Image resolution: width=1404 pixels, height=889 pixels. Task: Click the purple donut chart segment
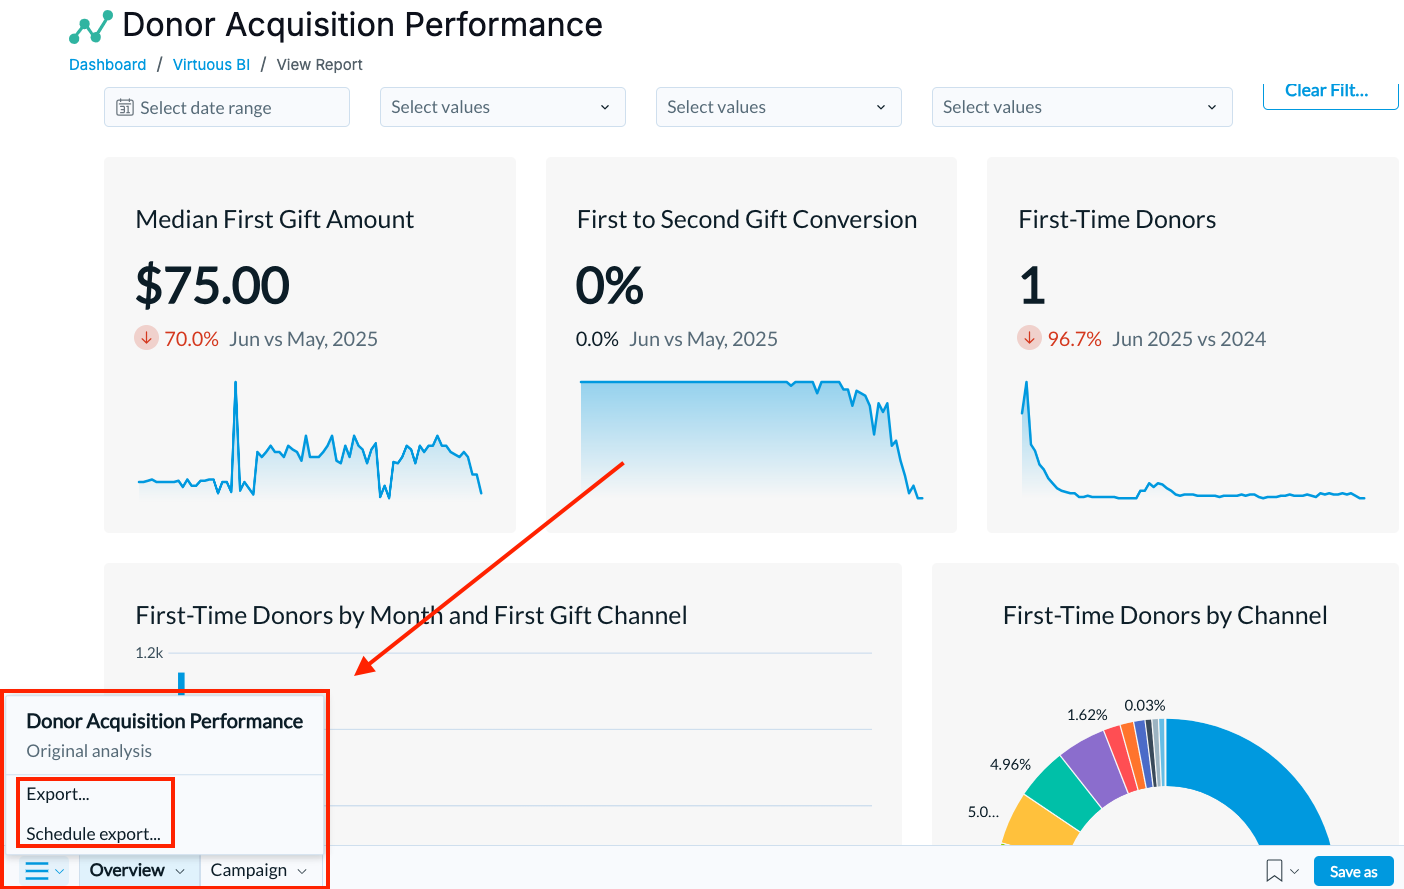pos(1092,769)
